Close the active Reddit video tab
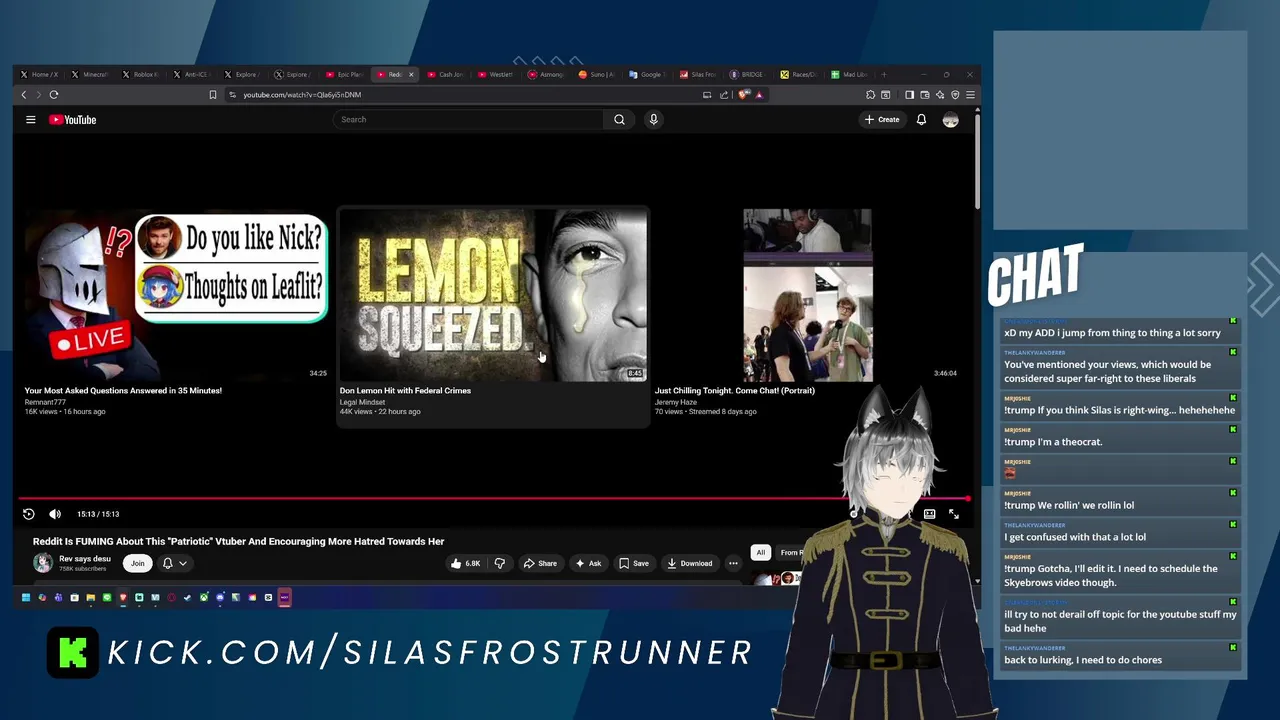Viewport: 1280px width, 720px height. point(411,74)
